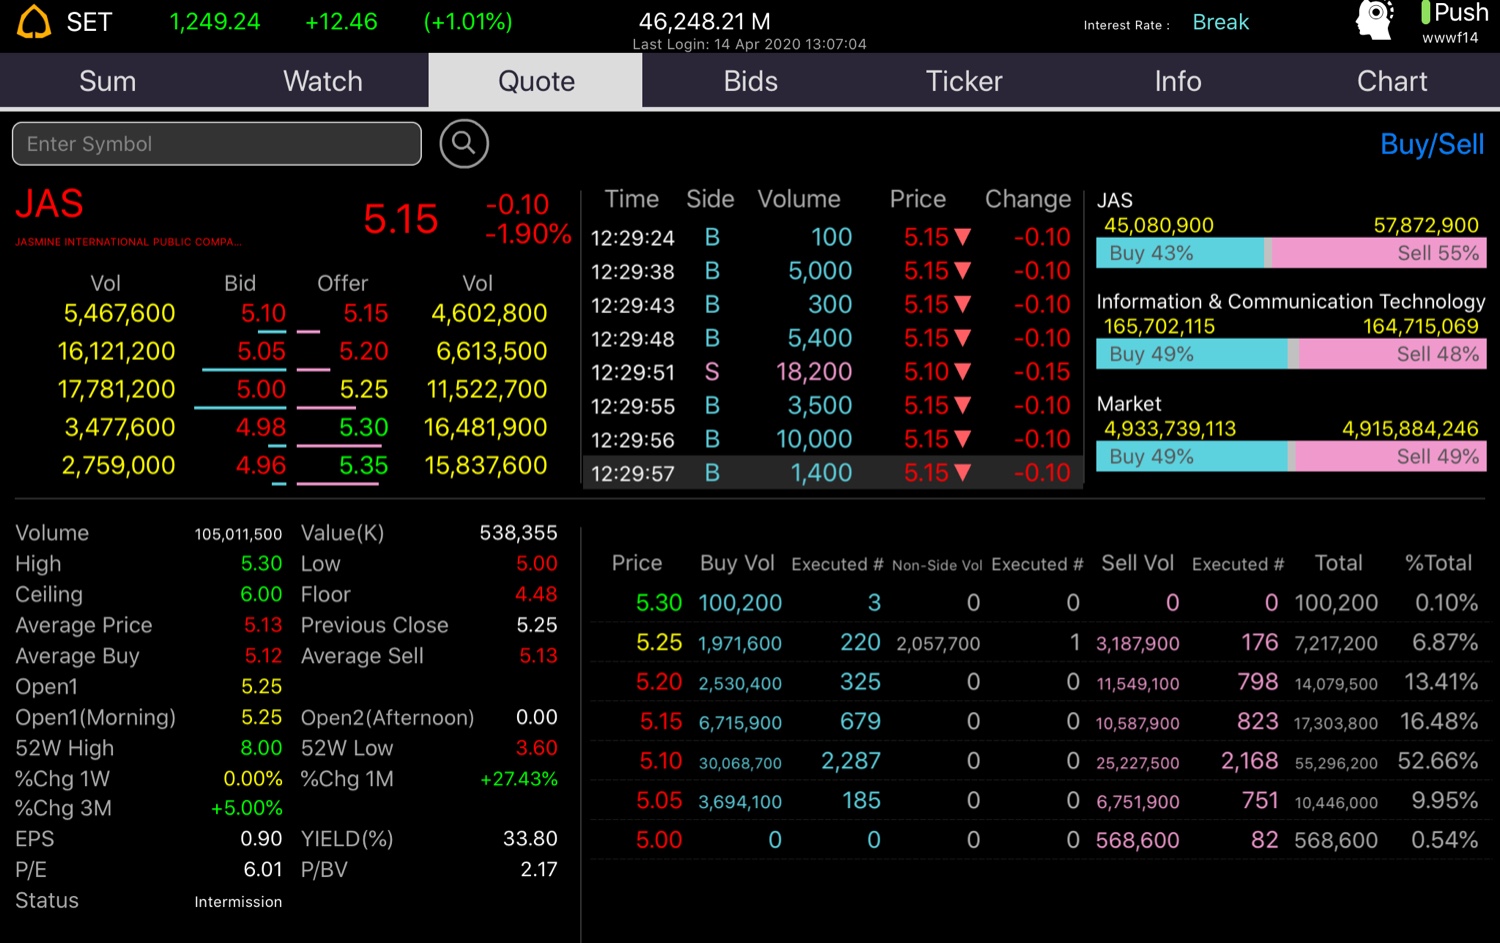Screen dimensions: 1500x943
Task: Select the 12:29:38 ticker row
Action: pyautogui.click(x=832, y=271)
